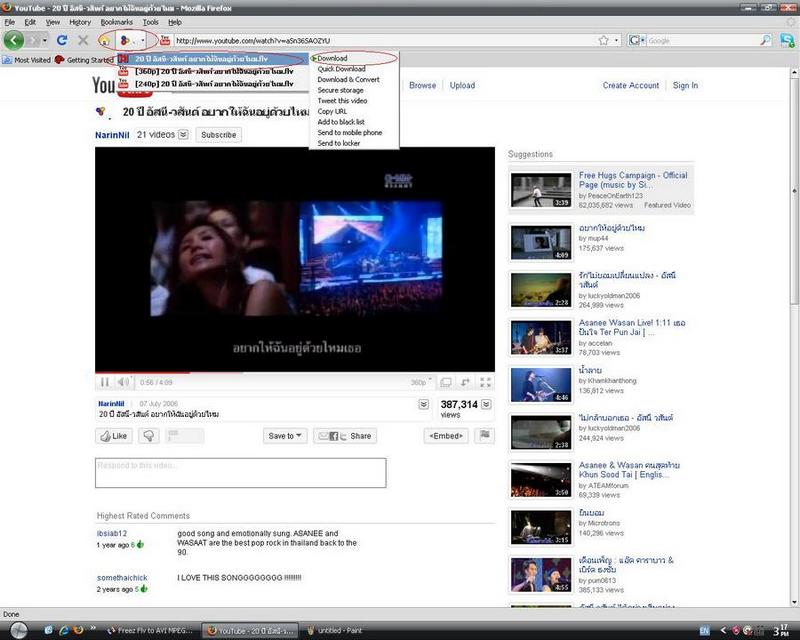Click the Create Account link
The width and height of the screenshot is (800, 640).
(x=631, y=85)
